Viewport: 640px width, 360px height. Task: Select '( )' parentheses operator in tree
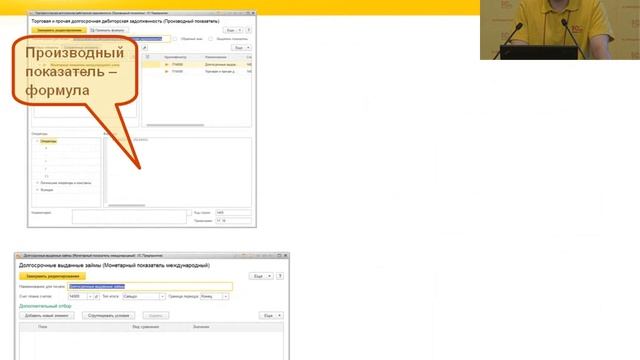[x=47, y=176]
